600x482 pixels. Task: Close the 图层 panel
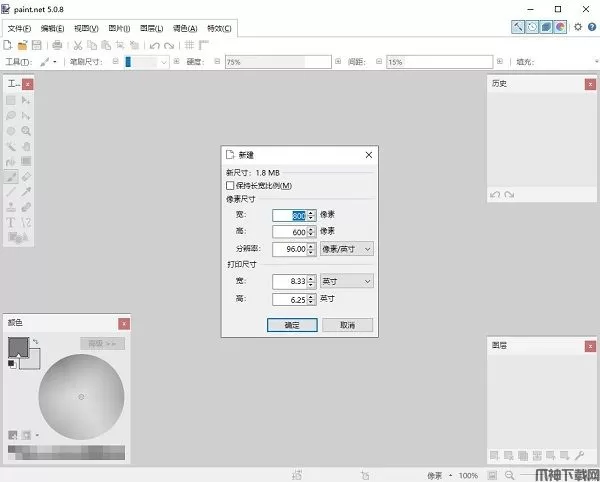coord(590,346)
